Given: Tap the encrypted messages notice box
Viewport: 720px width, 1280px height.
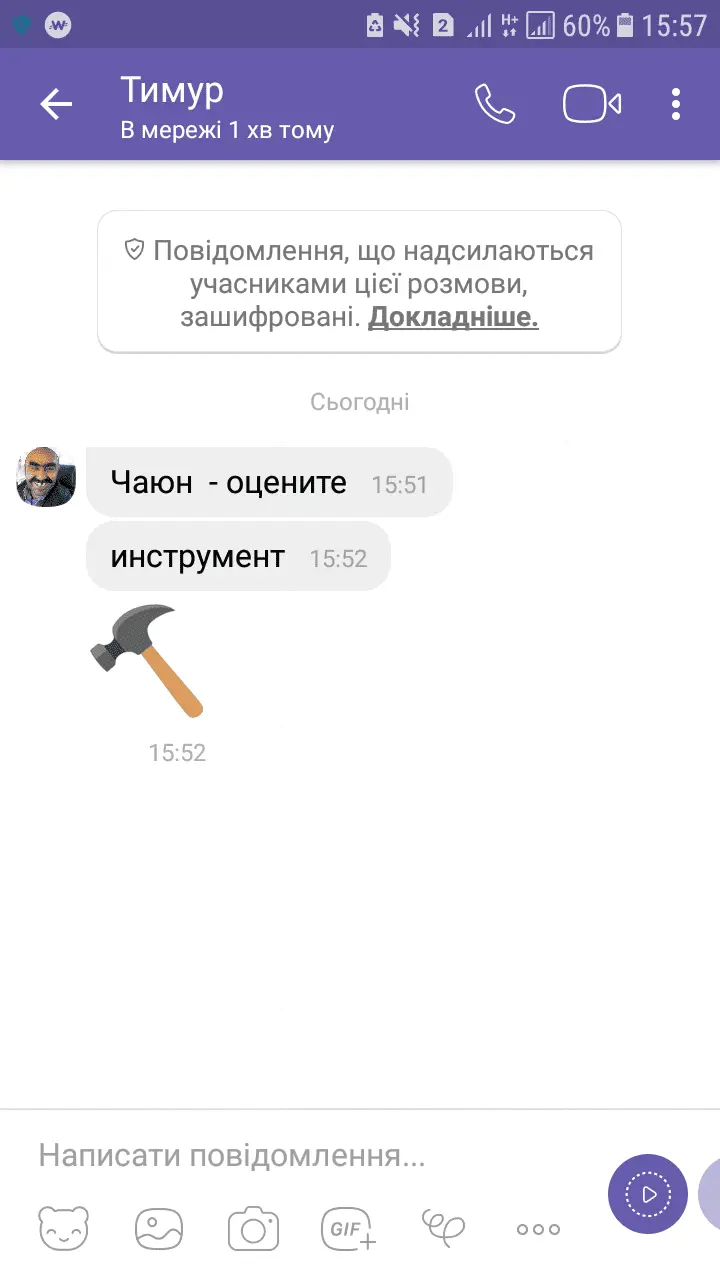Looking at the screenshot, I should (359, 282).
